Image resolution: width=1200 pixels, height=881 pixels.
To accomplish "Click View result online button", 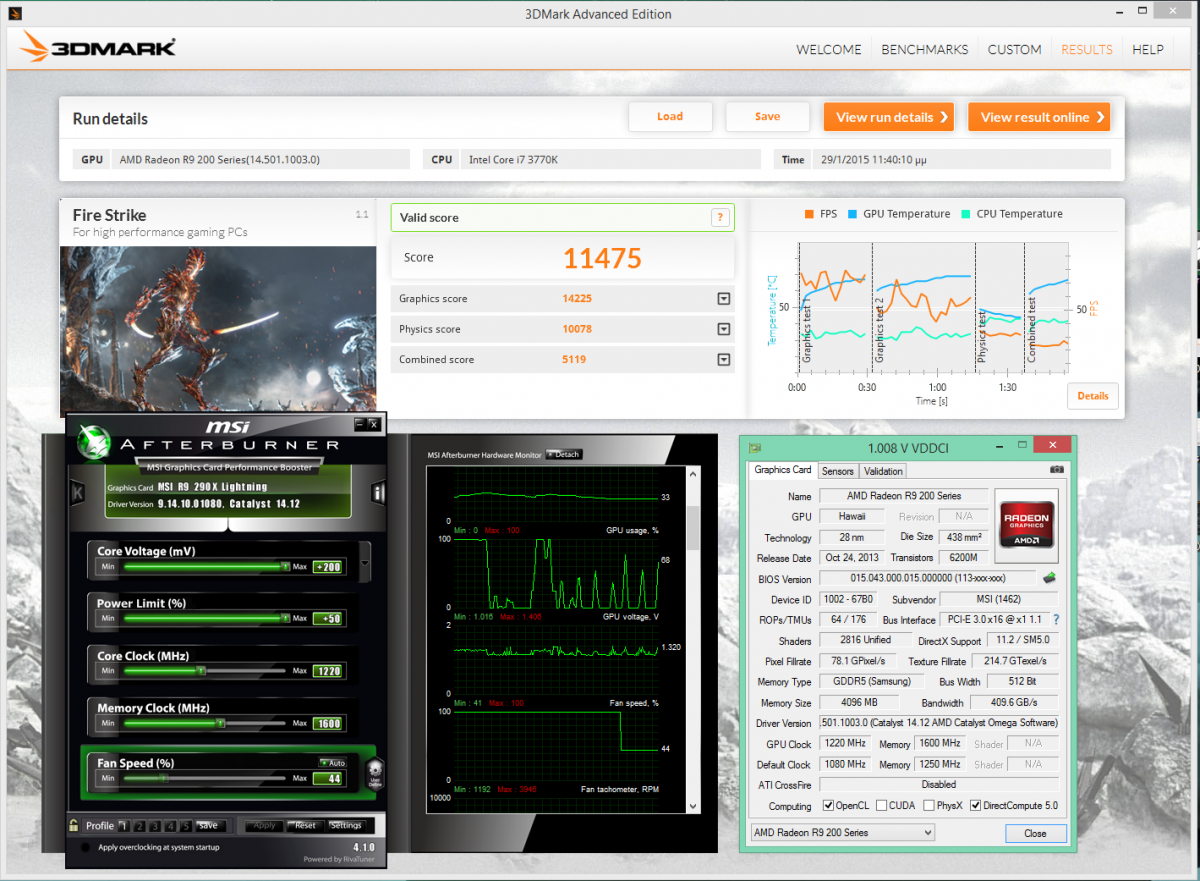I will point(1039,117).
